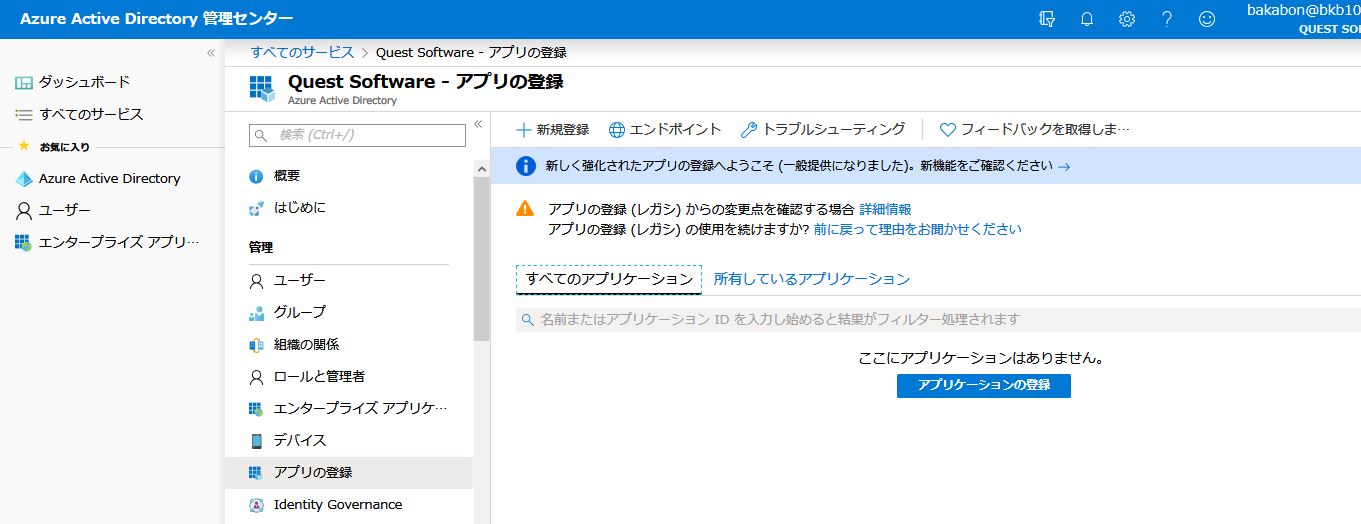Click the エンタープライズ アプリ favorites icon
Screen dimensions: 1361x524
[x=24, y=242]
